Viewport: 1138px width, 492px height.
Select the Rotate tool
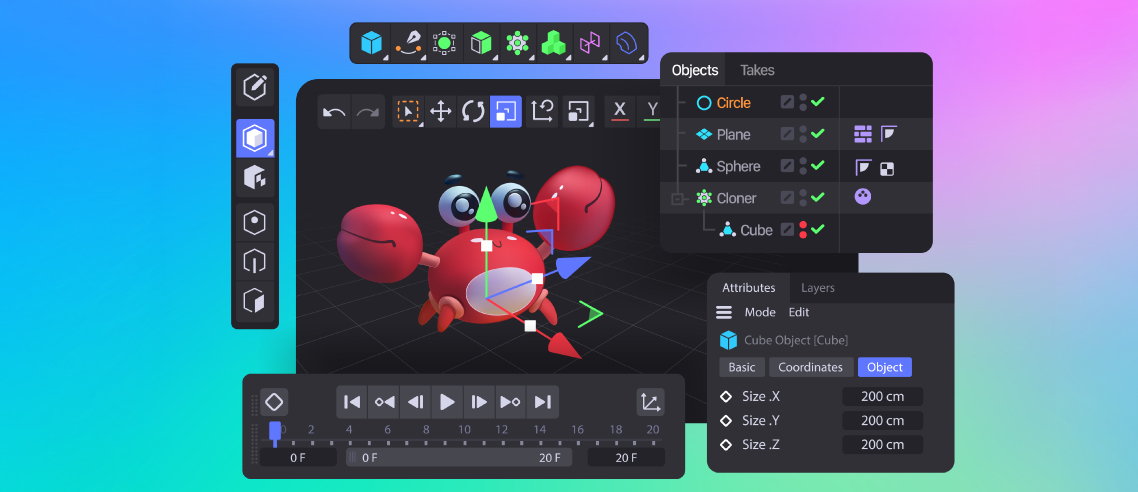pyautogui.click(x=473, y=112)
